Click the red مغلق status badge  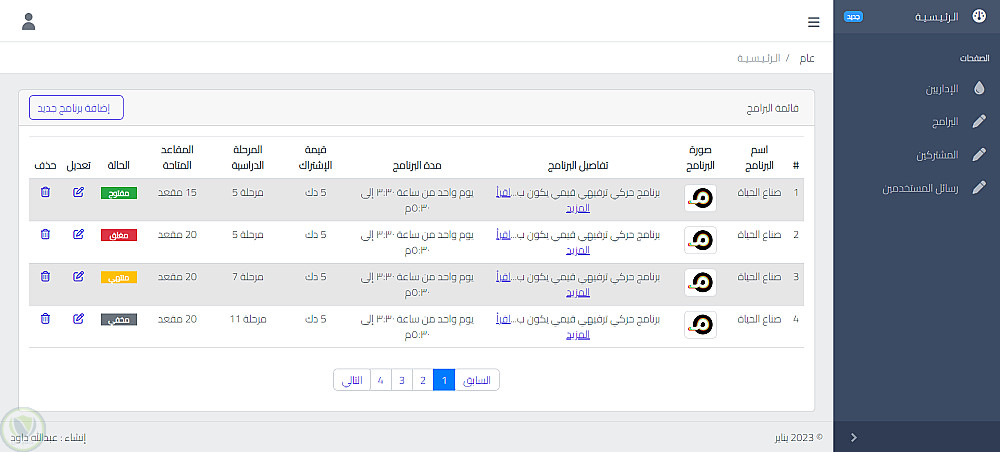(119, 235)
